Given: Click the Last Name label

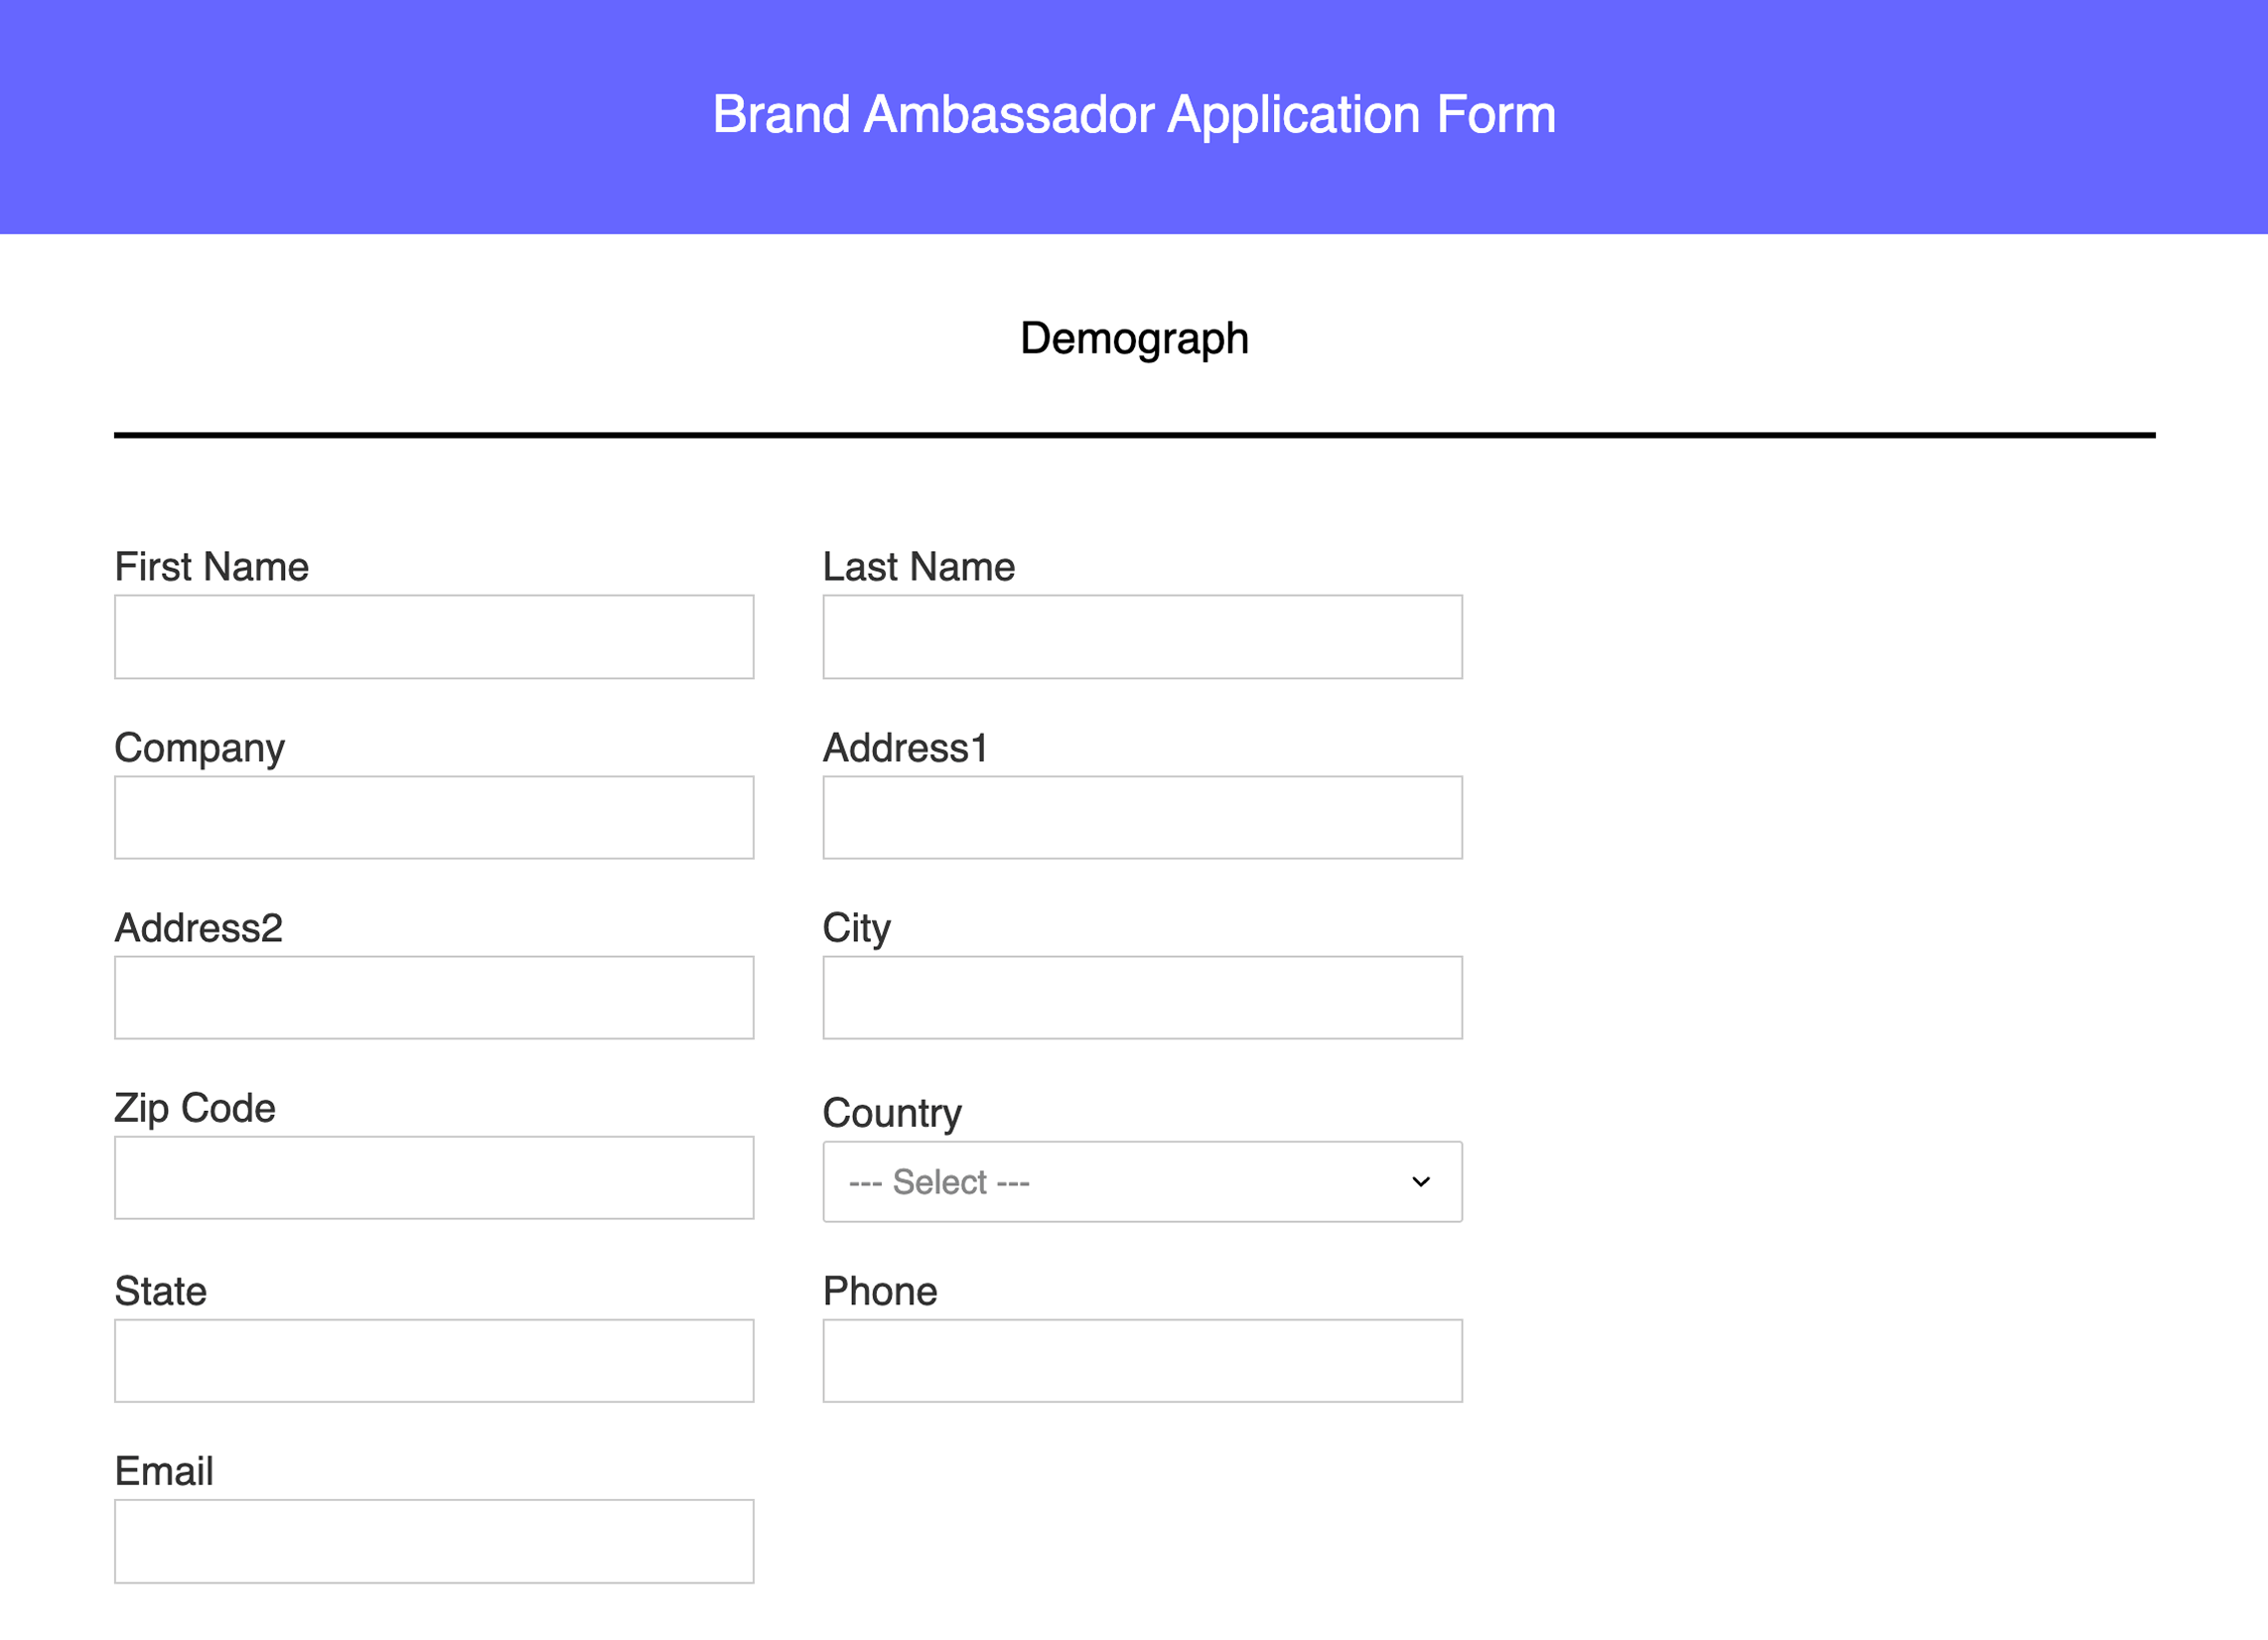Looking at the screenshot, I should click(918, 566).
